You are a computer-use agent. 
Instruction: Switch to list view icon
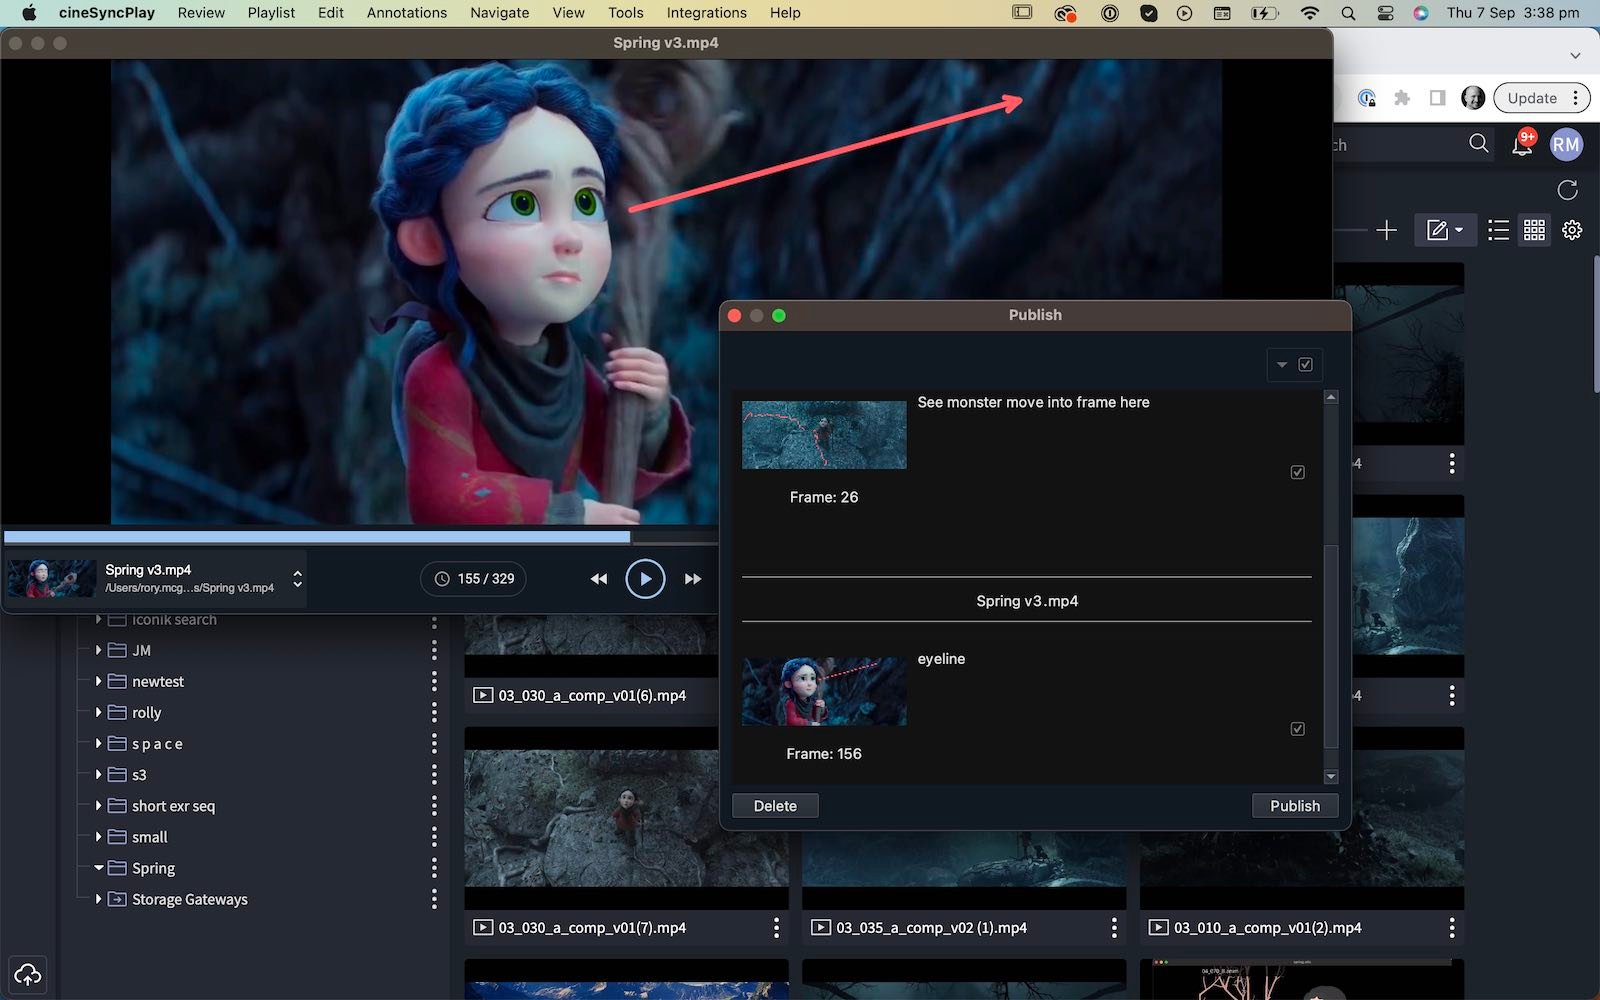coord(1498,231)
